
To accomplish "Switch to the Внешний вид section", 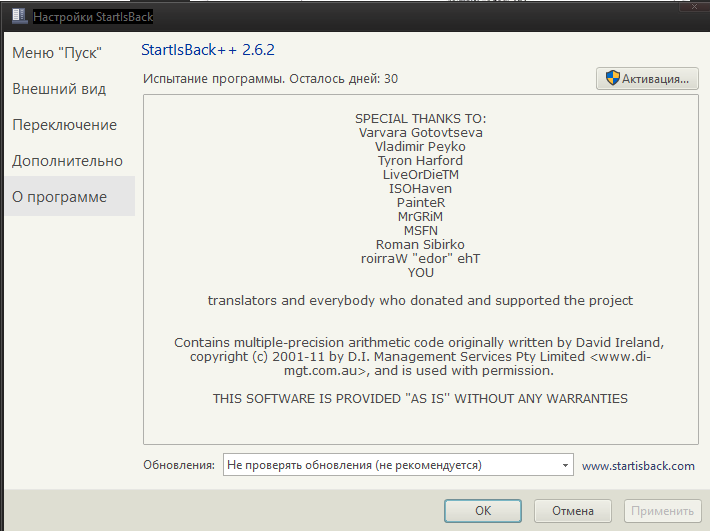I will point(59,89).
